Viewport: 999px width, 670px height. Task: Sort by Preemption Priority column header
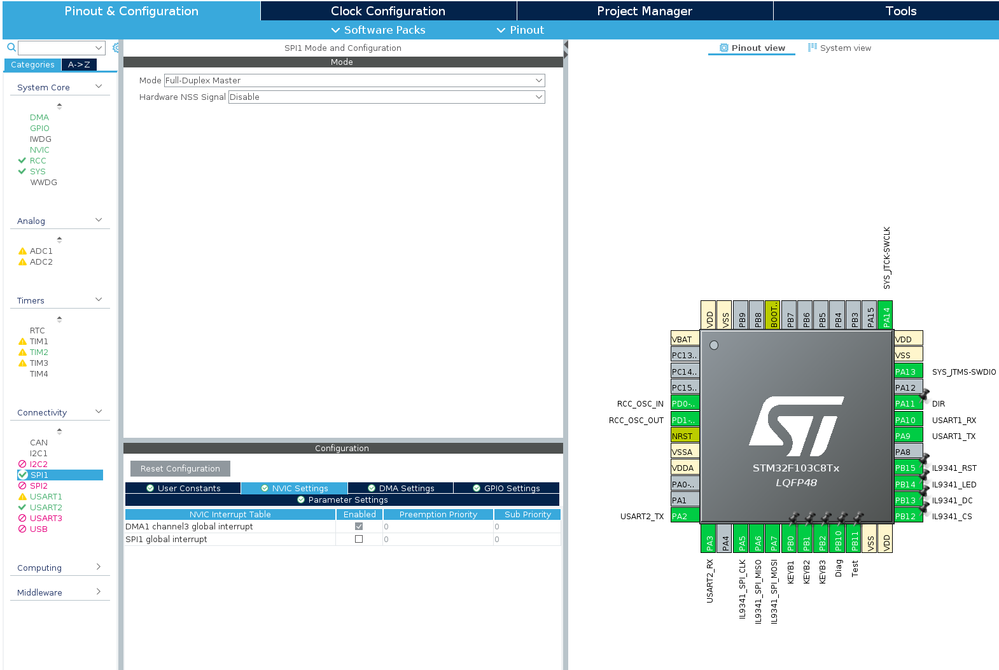(438, 515)
